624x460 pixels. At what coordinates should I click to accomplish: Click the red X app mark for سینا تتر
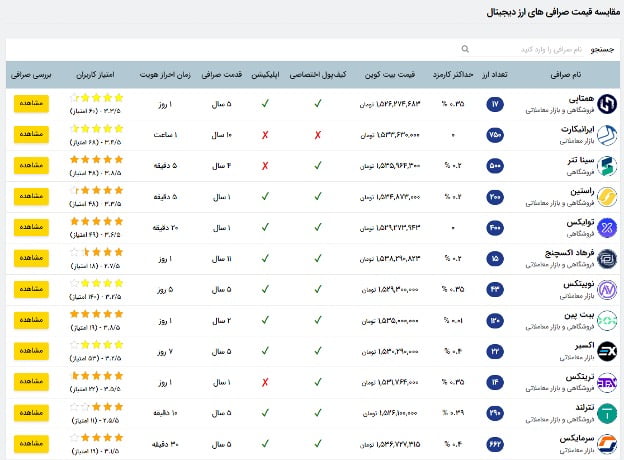point(265,166)
